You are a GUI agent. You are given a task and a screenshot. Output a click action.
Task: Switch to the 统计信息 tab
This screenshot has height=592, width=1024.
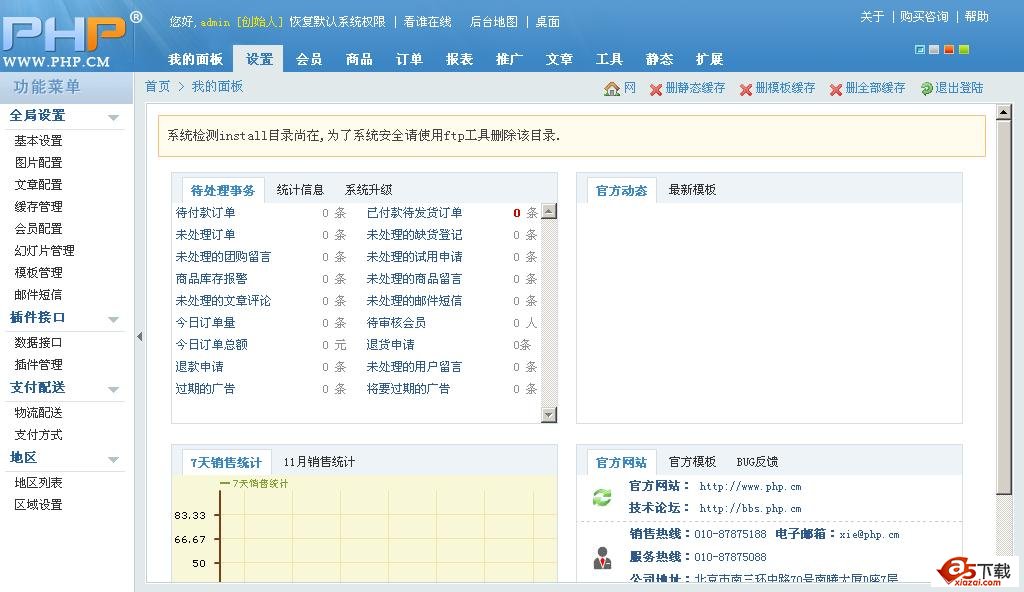pyautogui.click(x=300, y=190)
